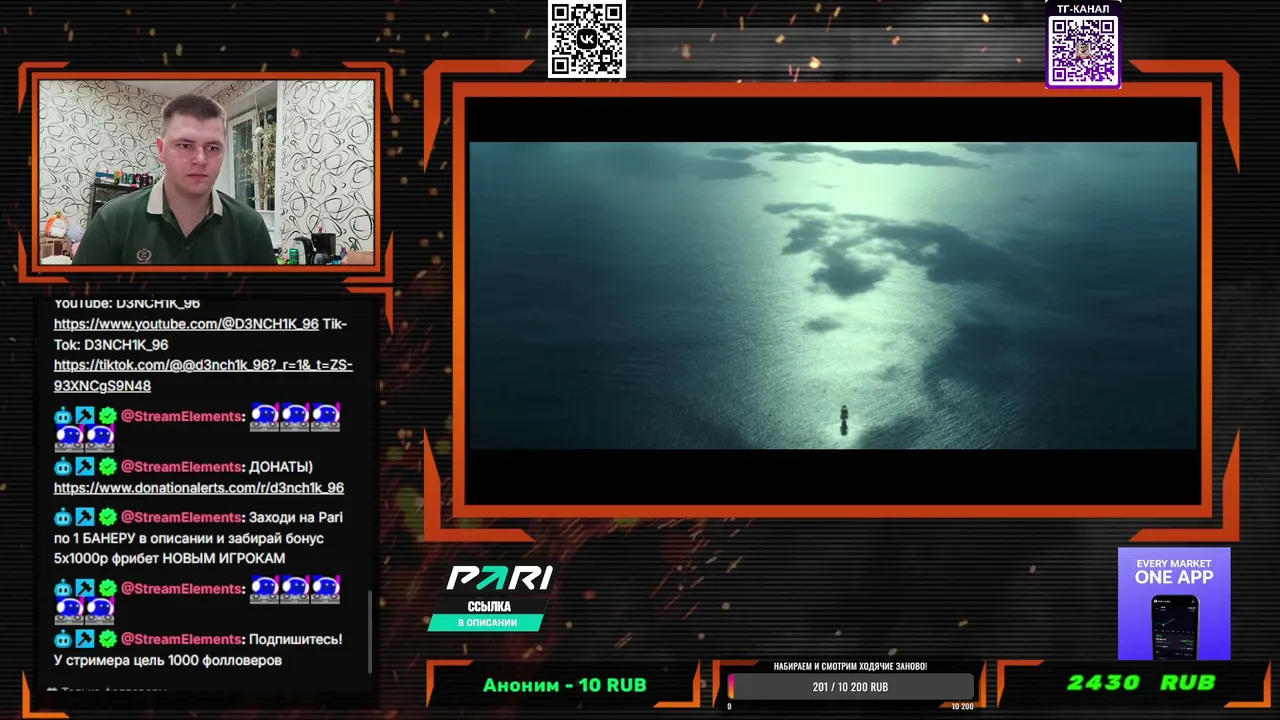Click the 'Аноним - 10 RUB' donation text

pos(565,685)
